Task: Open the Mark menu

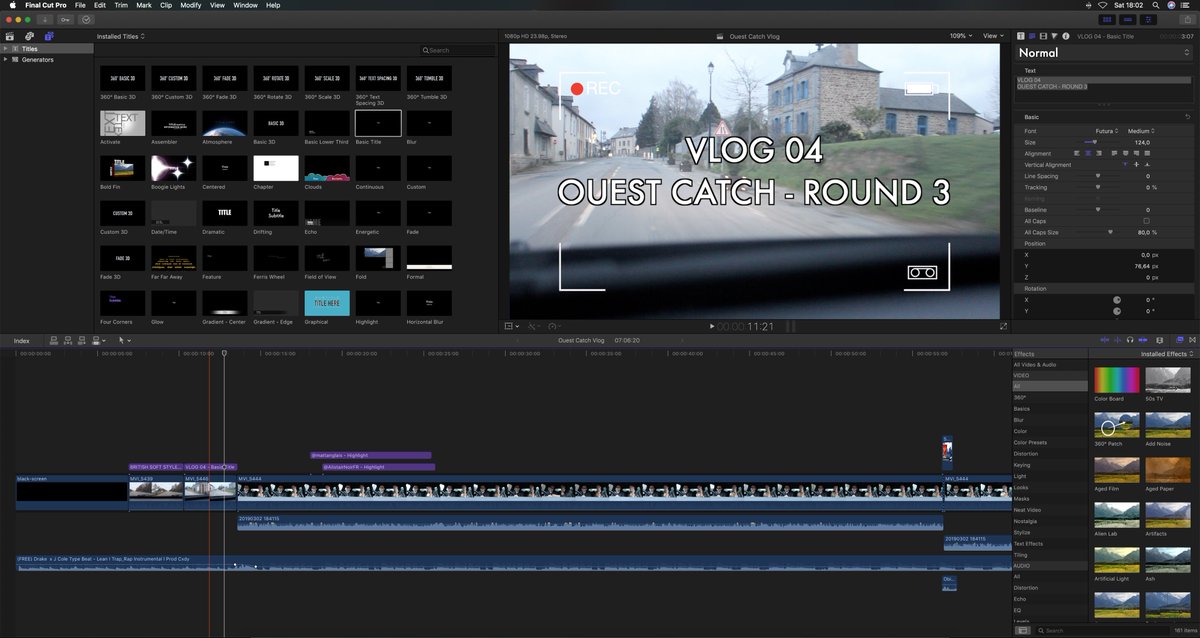Action: [144, 5]
